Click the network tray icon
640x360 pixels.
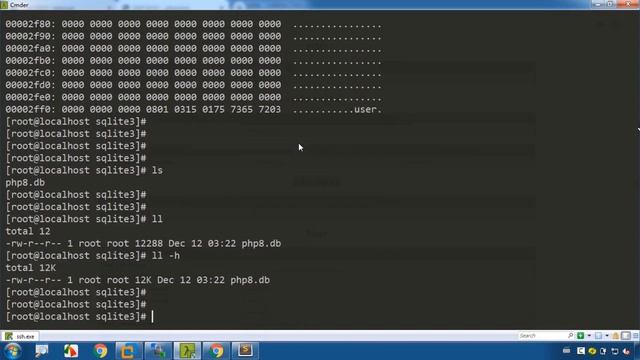click(615, 351)
